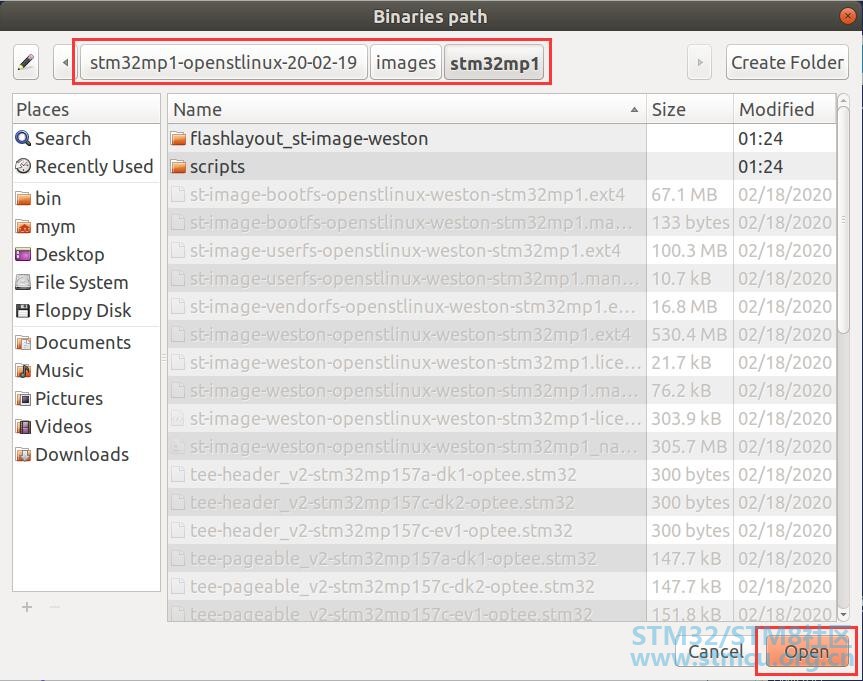Image resolution: width=863 pixels, height=681 pixels.
Task: Click the 530.4 MB size cell
Action: click(689, 335)
